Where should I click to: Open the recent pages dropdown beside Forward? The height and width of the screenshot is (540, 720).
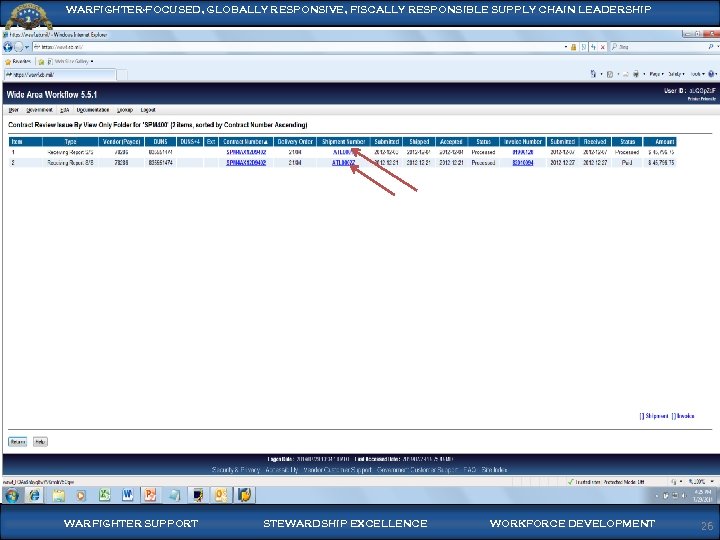point(27,47)
